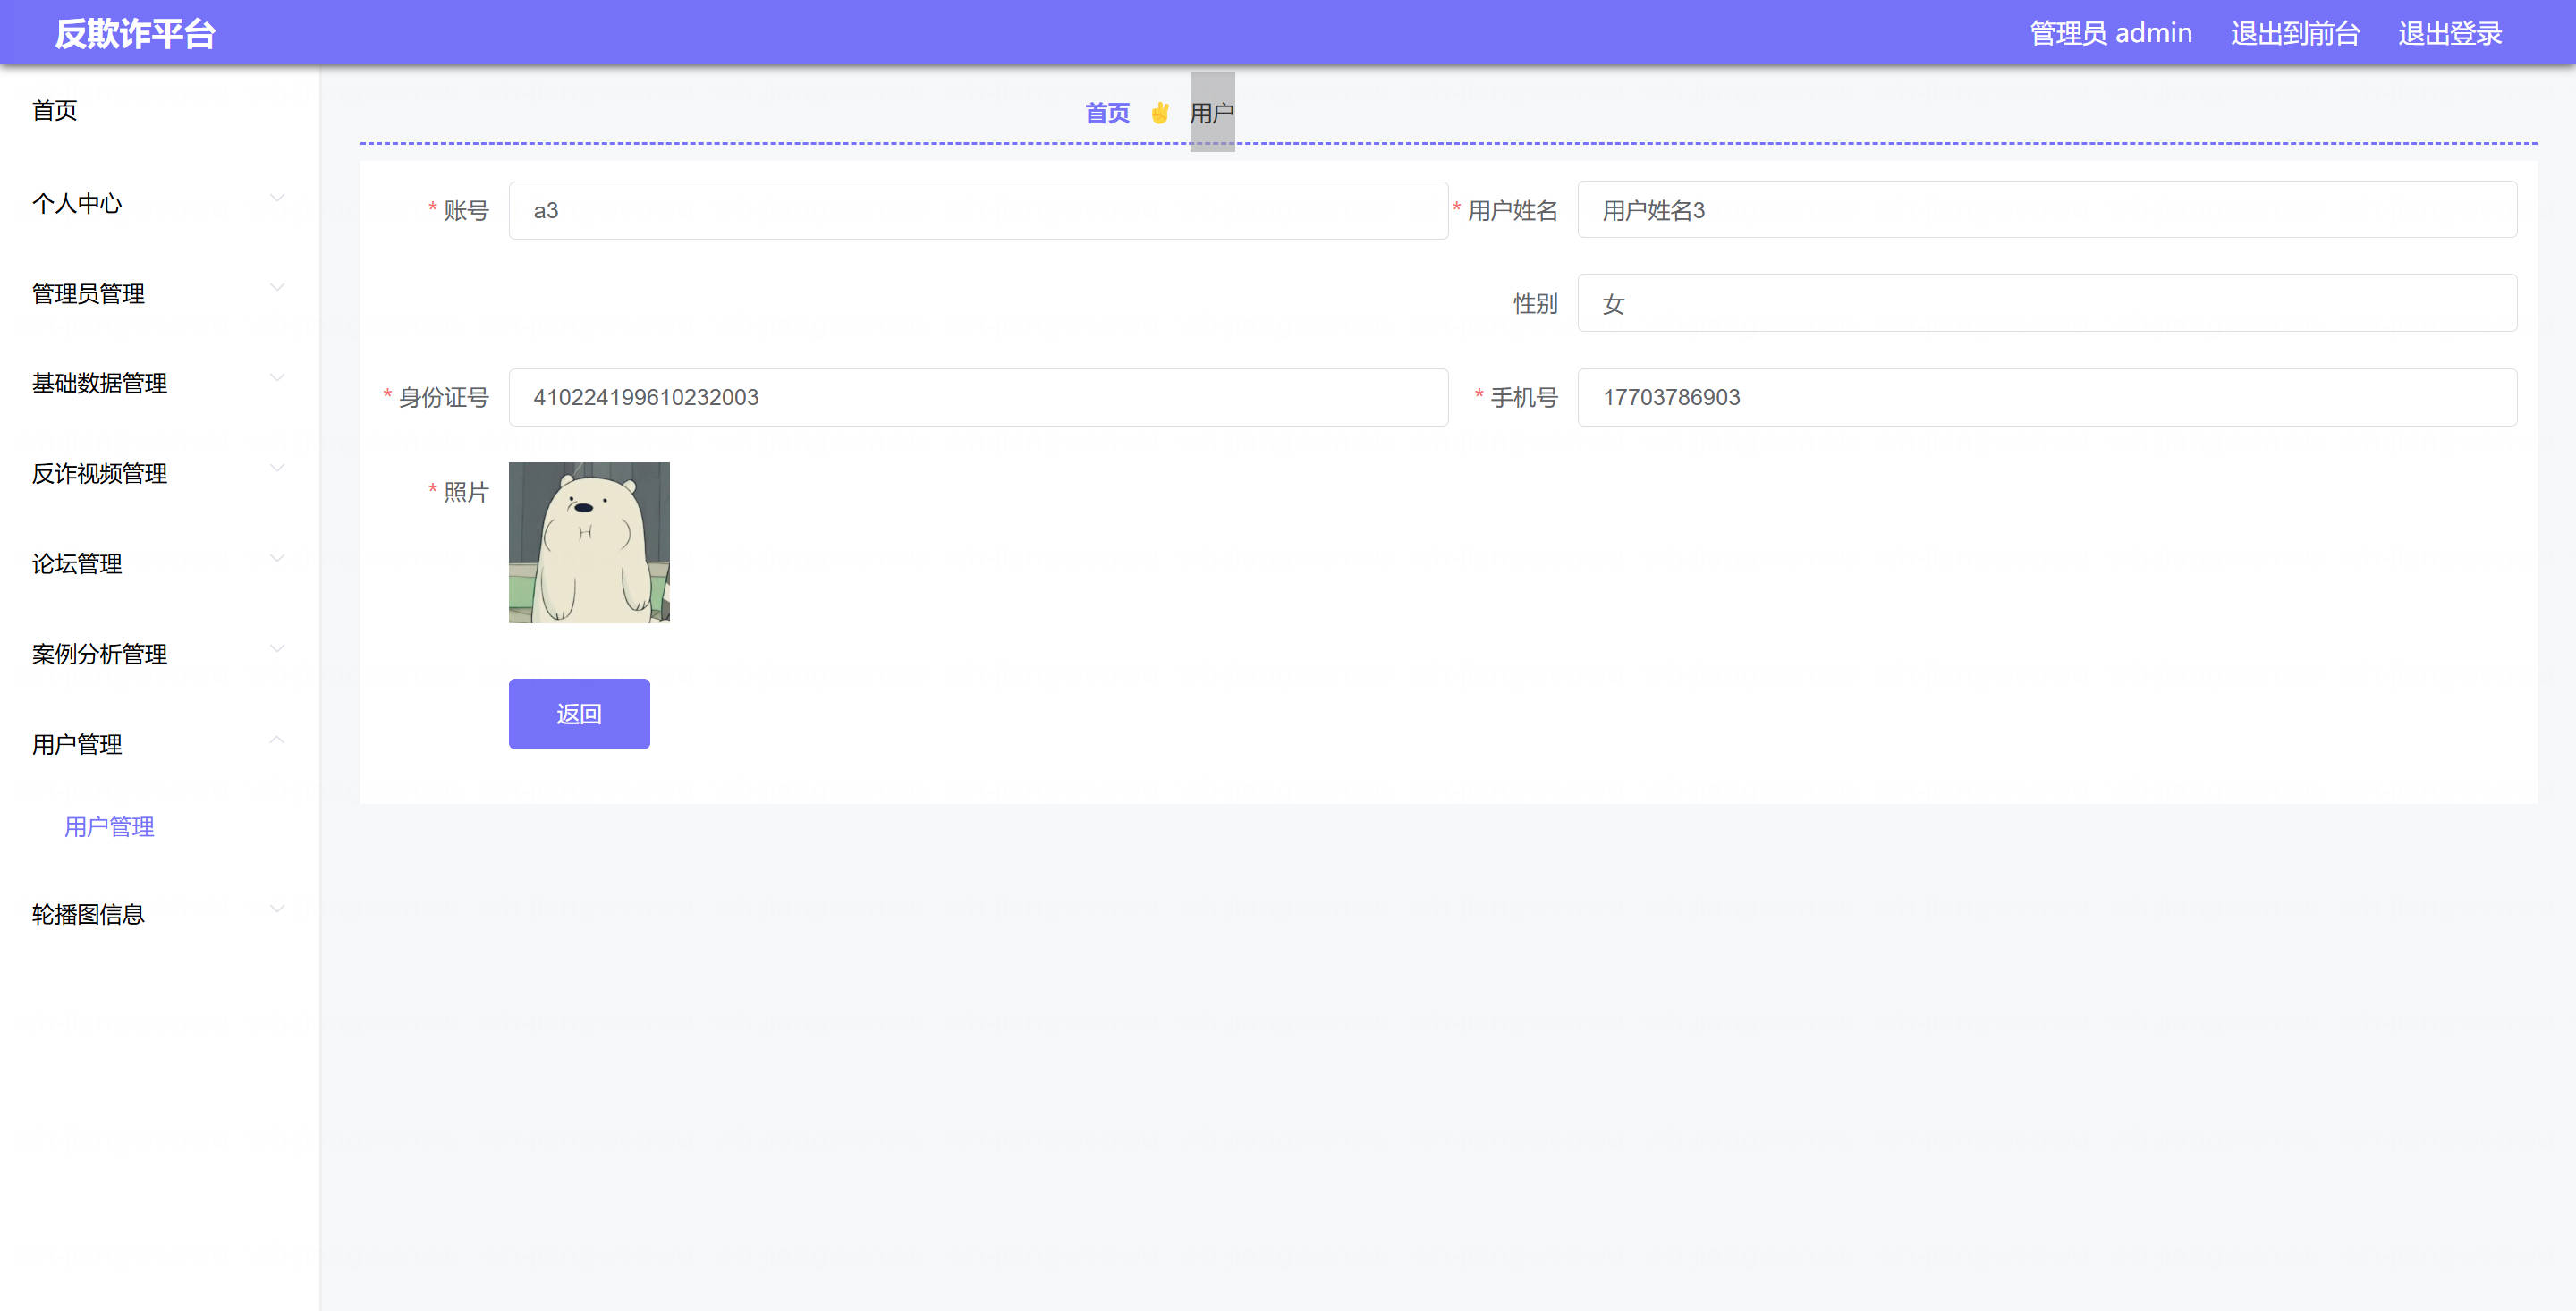
Task: Click the victory hand breadcrumb icon
Action: [1159, 113]
